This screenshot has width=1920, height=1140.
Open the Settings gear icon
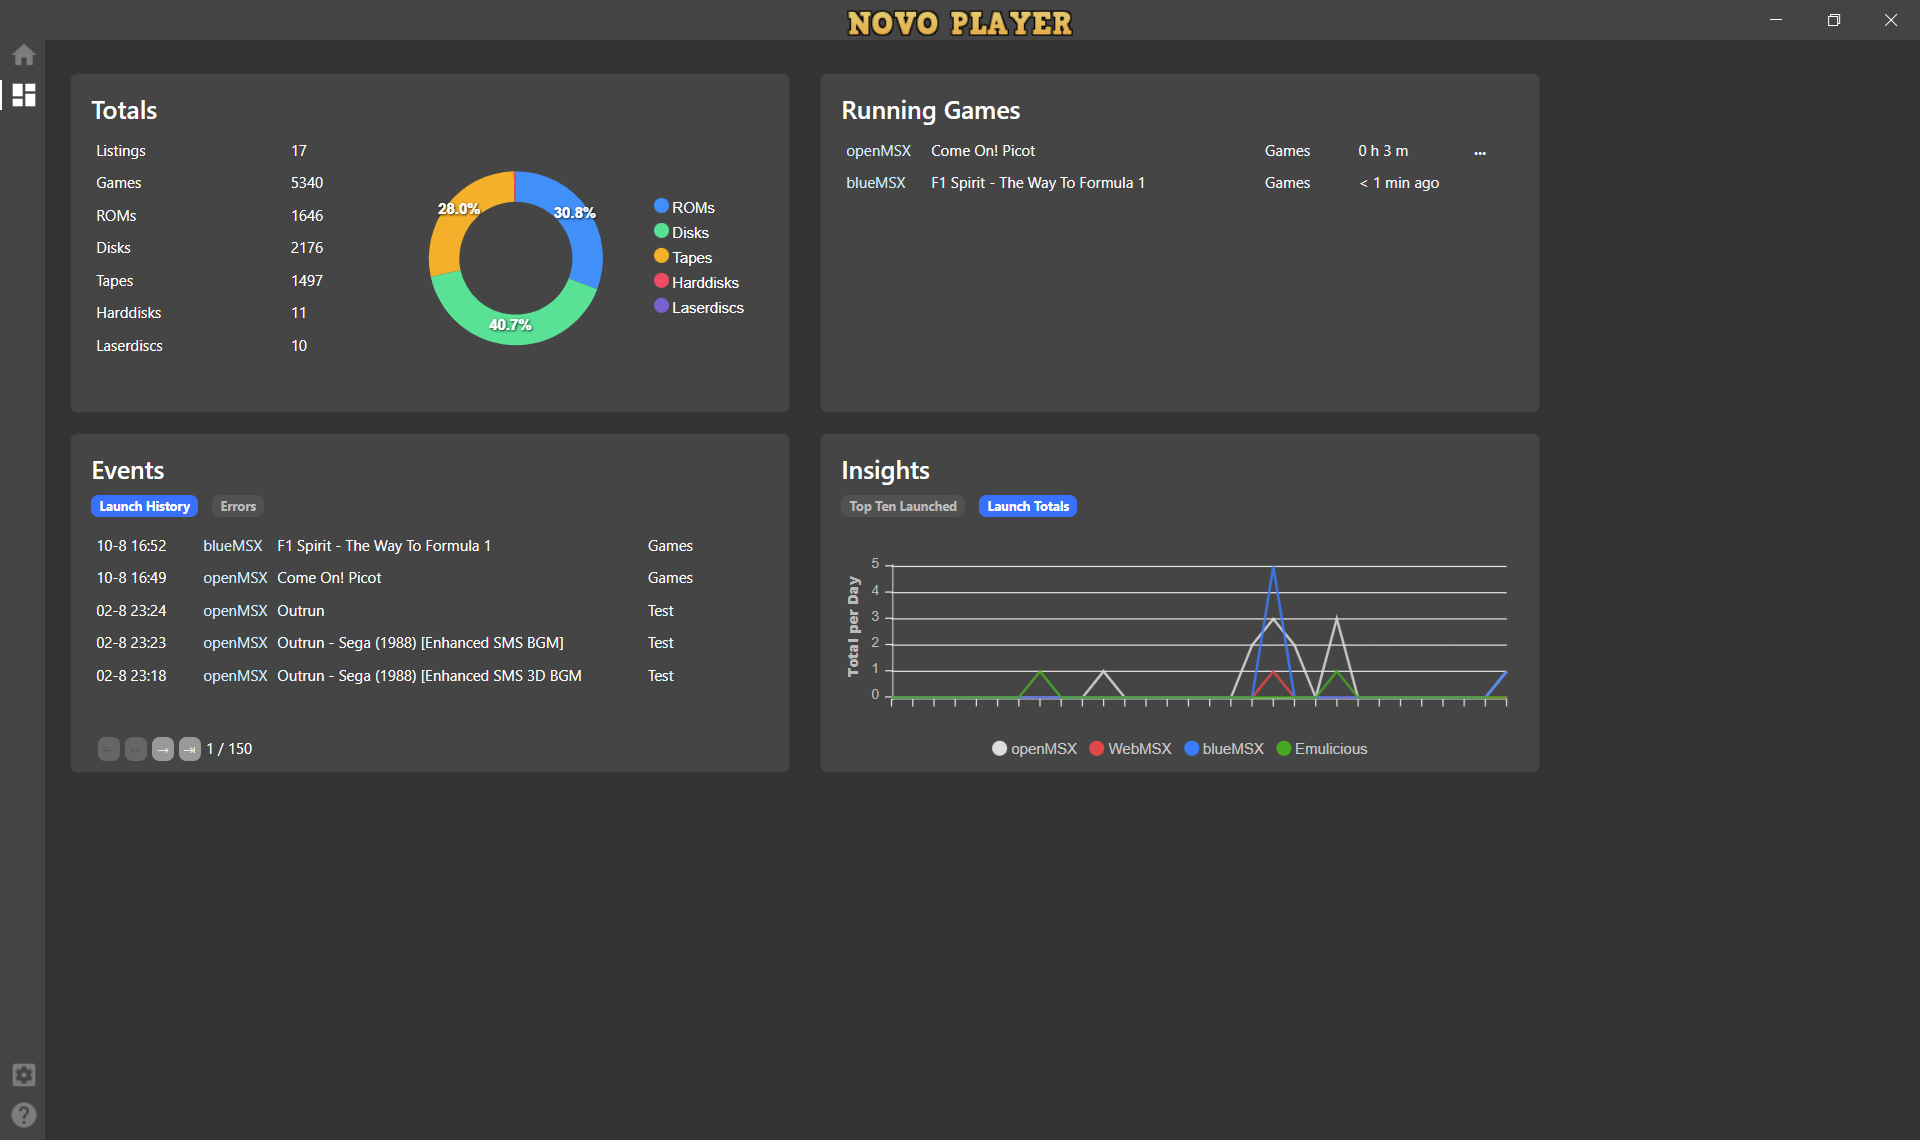pyautogui.click(x=24, y=1075)
